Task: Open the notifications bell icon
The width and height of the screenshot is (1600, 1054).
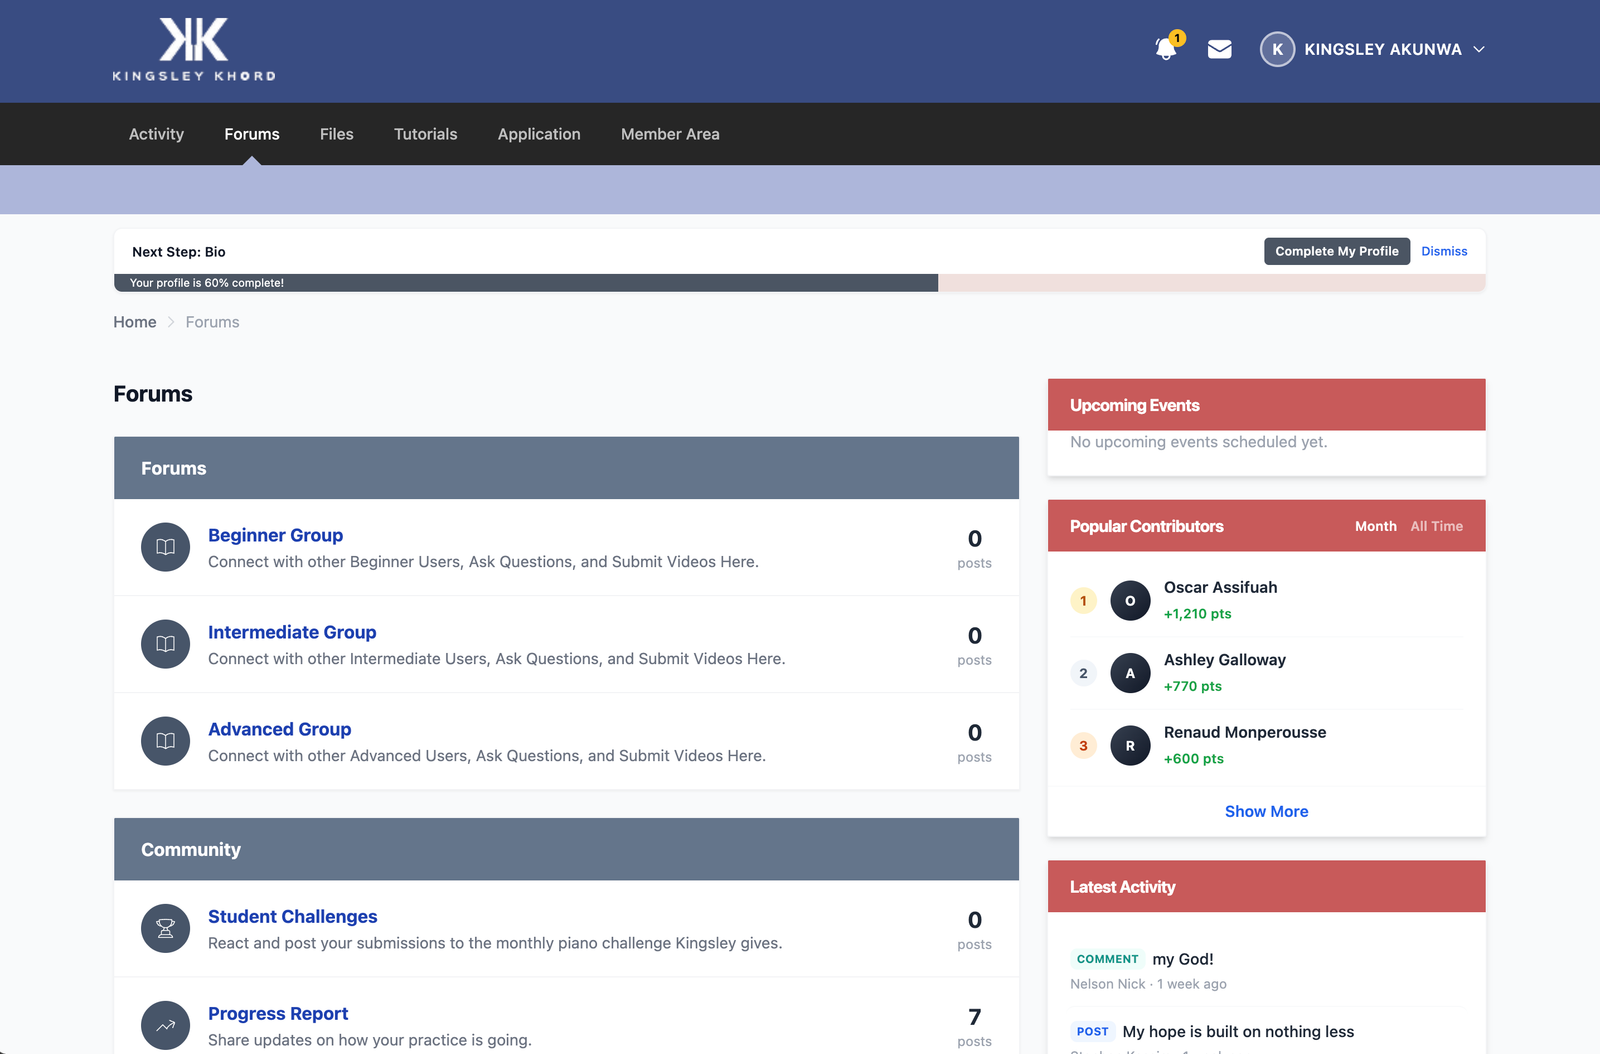Action: [1166, 48]
